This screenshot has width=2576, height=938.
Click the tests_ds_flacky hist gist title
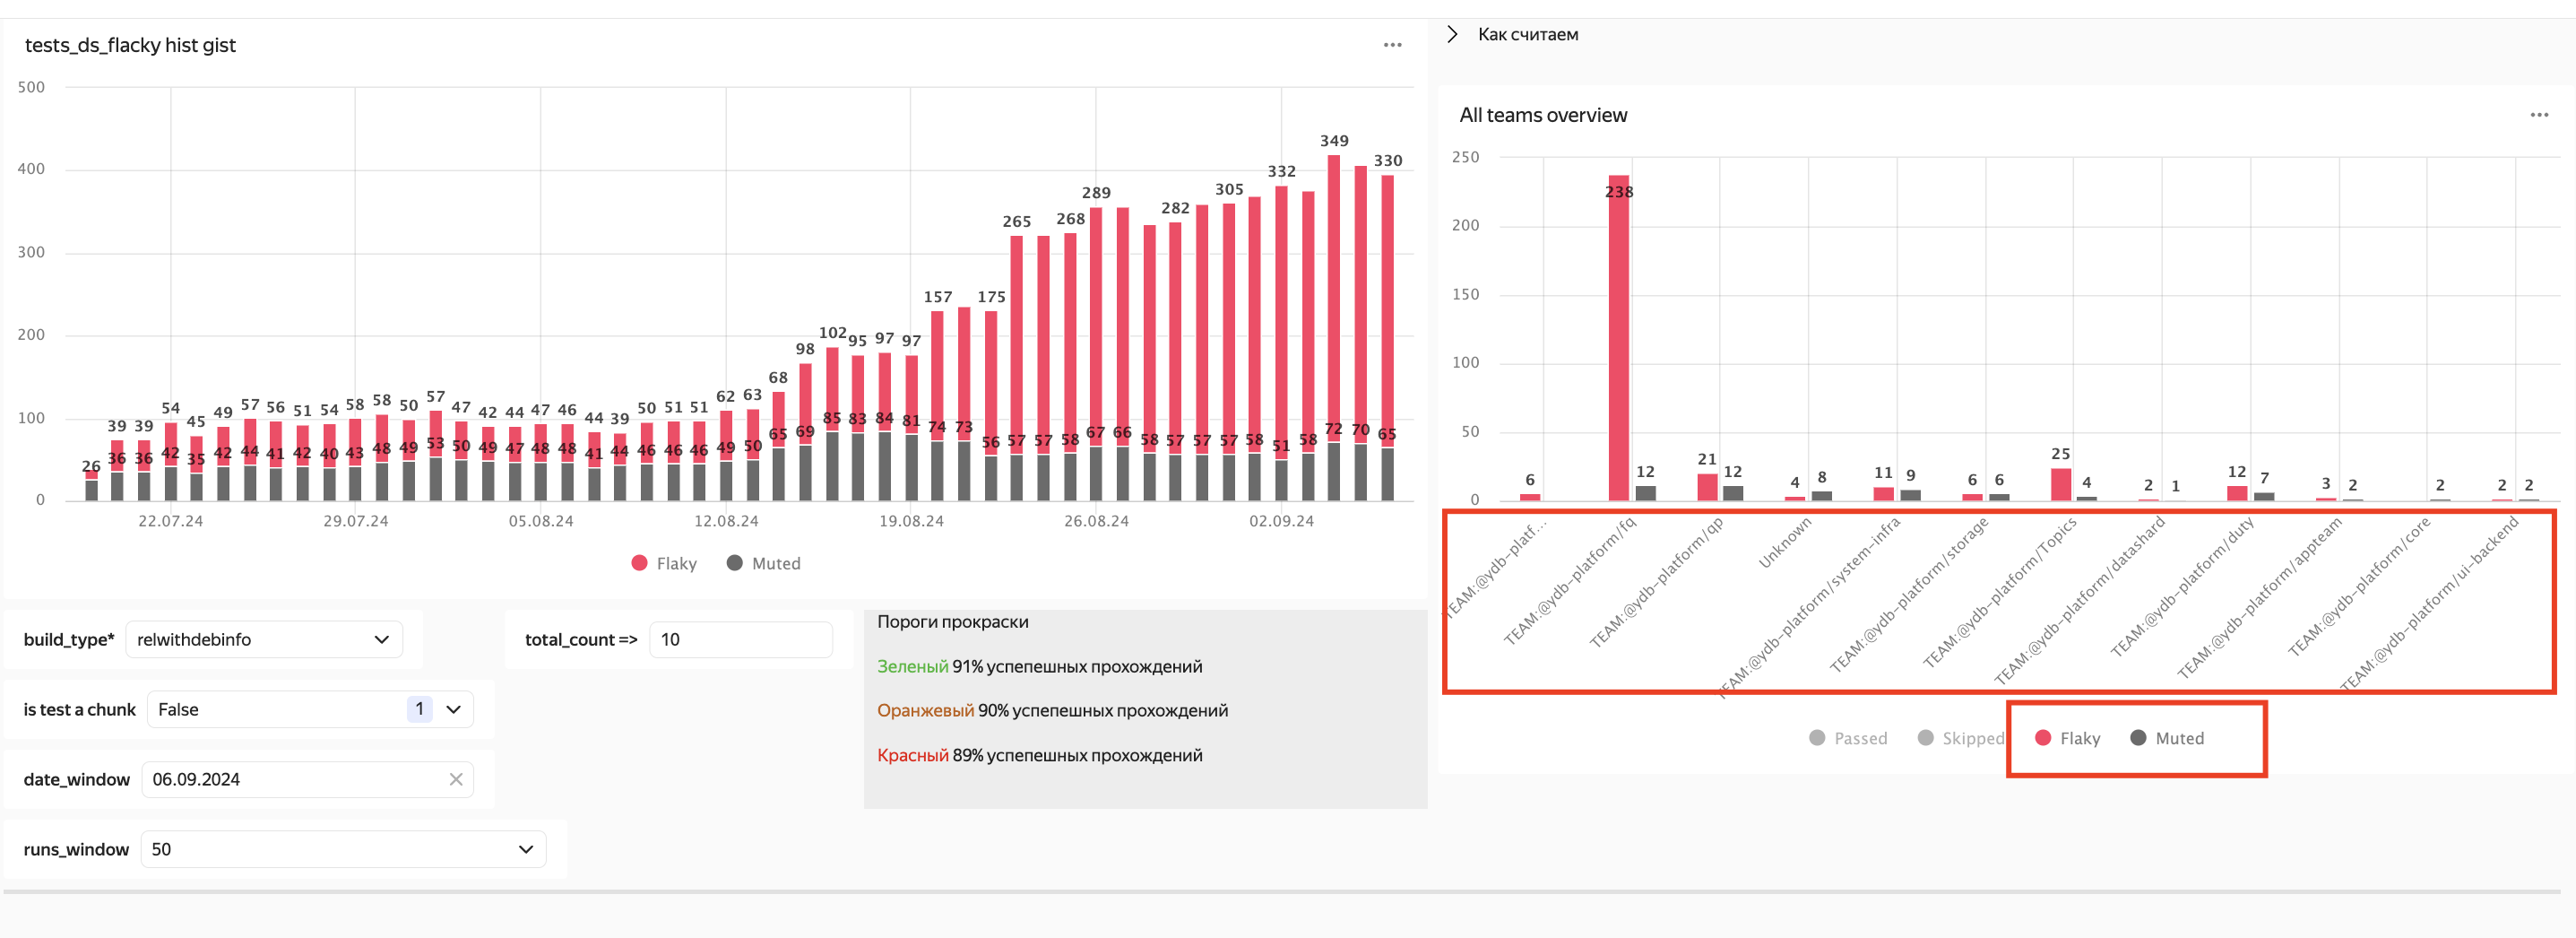pyautogui.click(x=130, y=45)
